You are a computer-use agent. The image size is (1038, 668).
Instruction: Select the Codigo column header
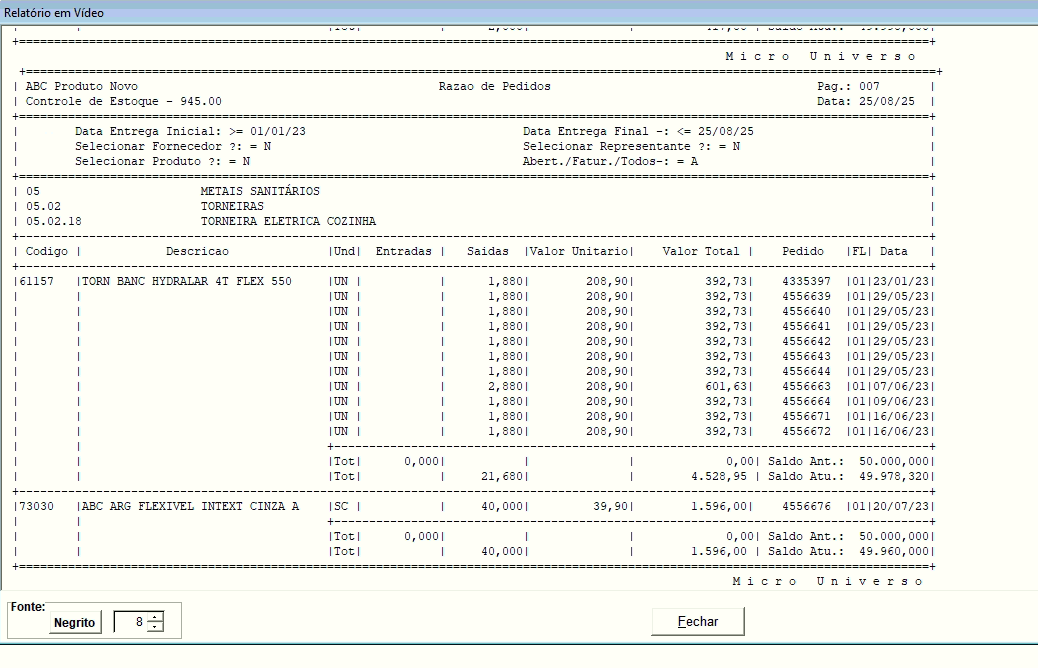(x=46, y=252)
